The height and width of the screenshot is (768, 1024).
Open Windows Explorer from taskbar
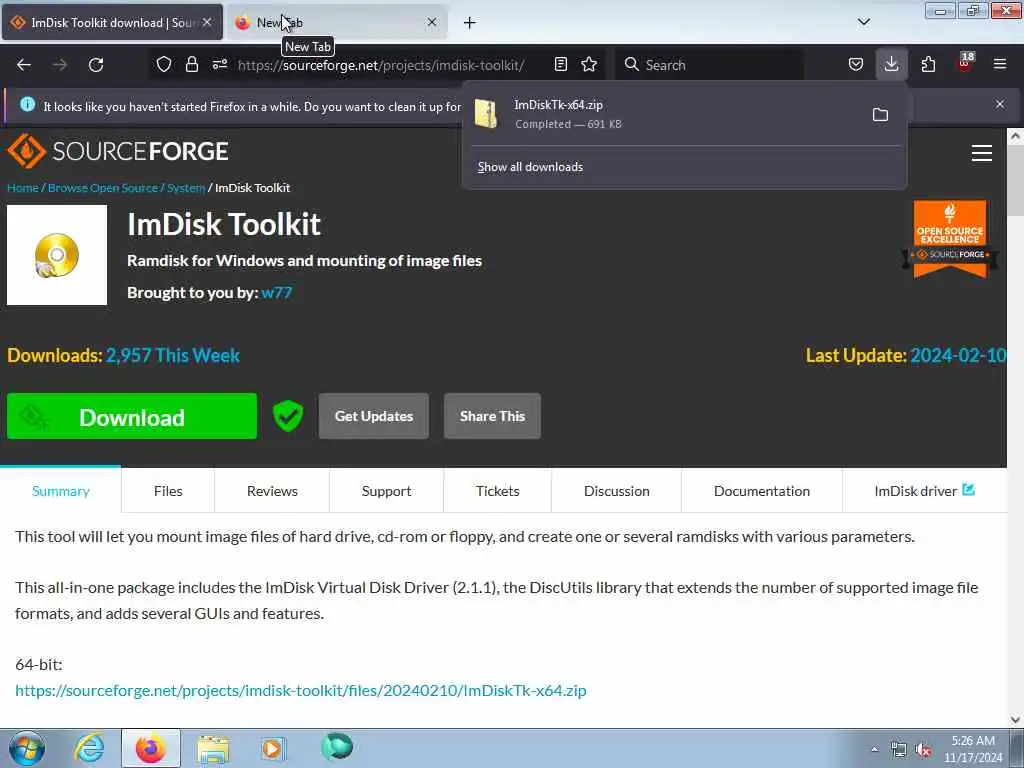(213, 748)
